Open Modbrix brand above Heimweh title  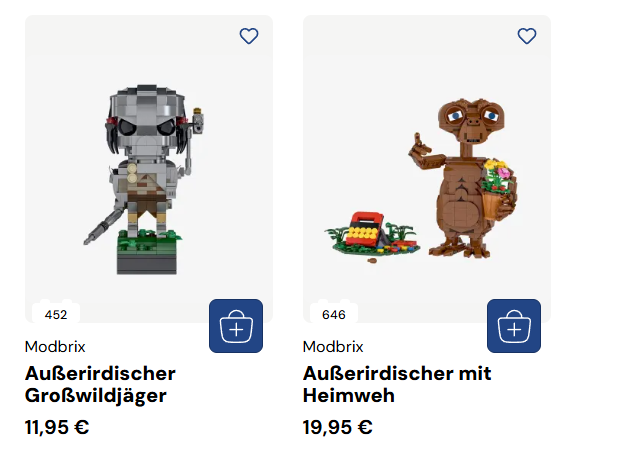tap(333, 347)
